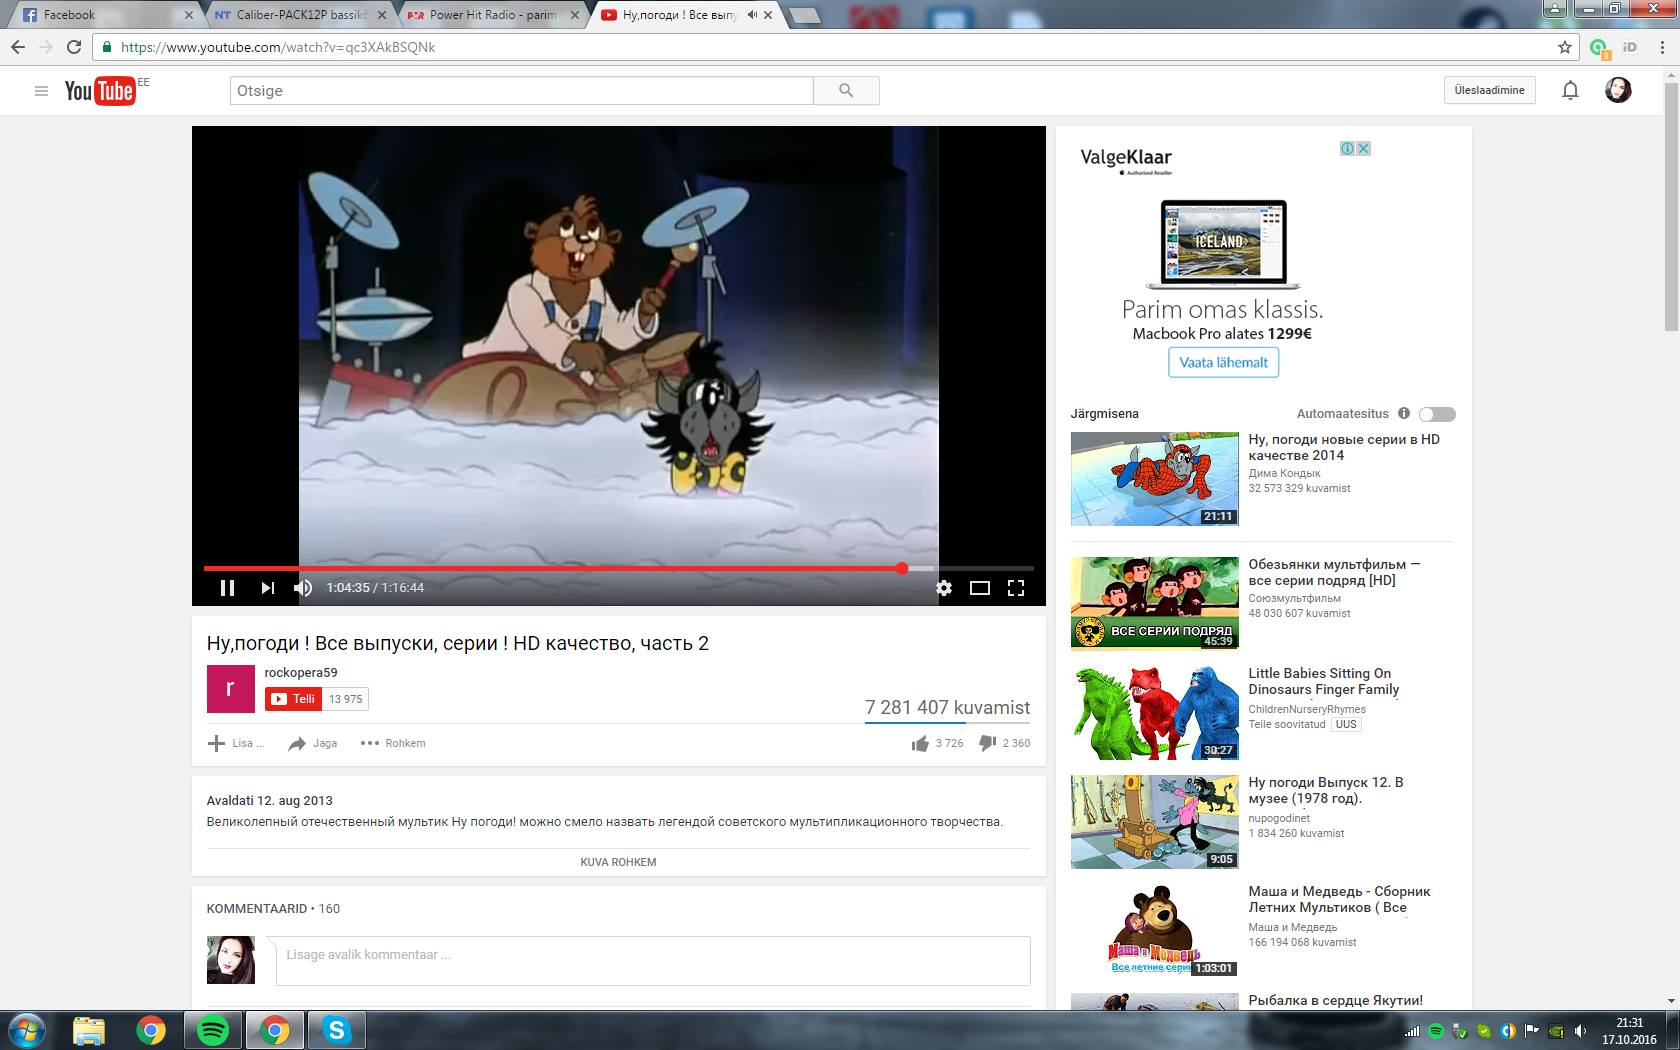The height and width of the screenshot is (1050, 1680).
Task: Dislike the video with thumbs down
Action: click(987, 743)
